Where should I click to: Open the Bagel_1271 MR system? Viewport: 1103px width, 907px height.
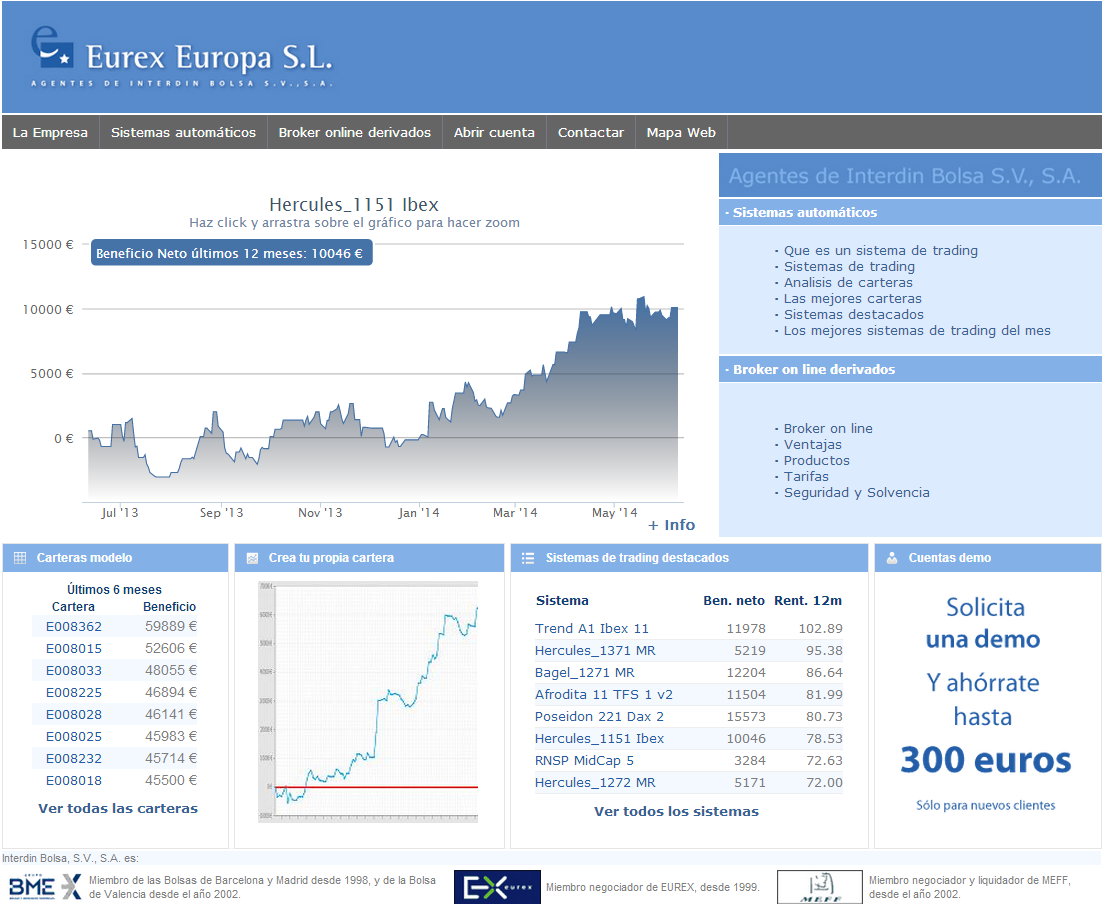coord(585,672)
